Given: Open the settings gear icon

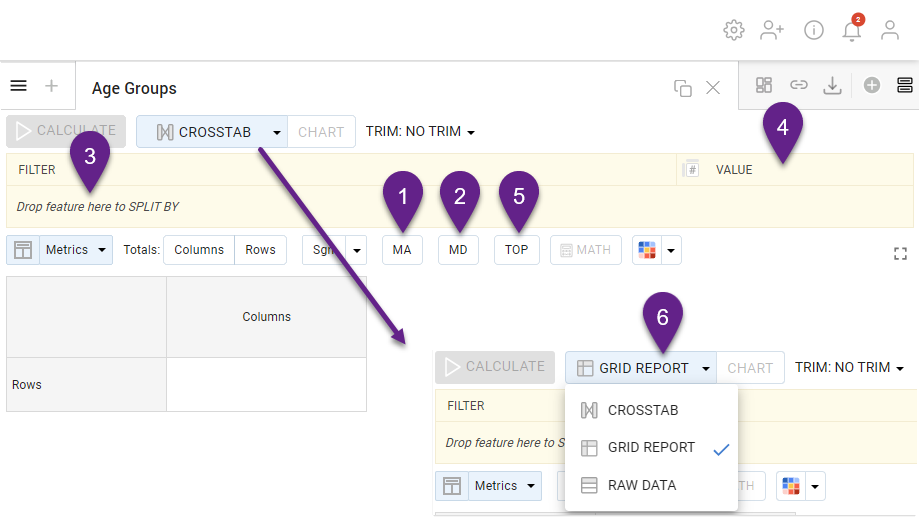Looking at the screenshot, I should click(734, 30).
